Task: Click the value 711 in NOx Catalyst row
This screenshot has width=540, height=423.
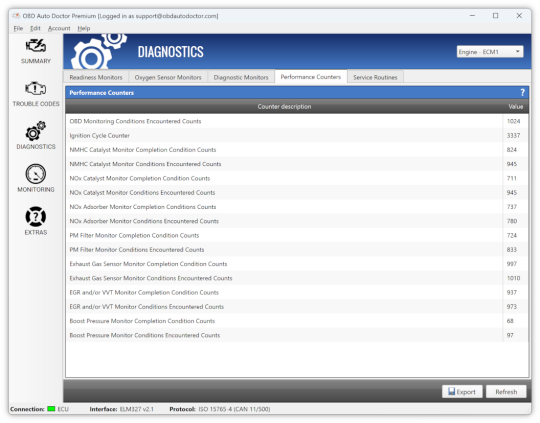Action: (511, 178)
